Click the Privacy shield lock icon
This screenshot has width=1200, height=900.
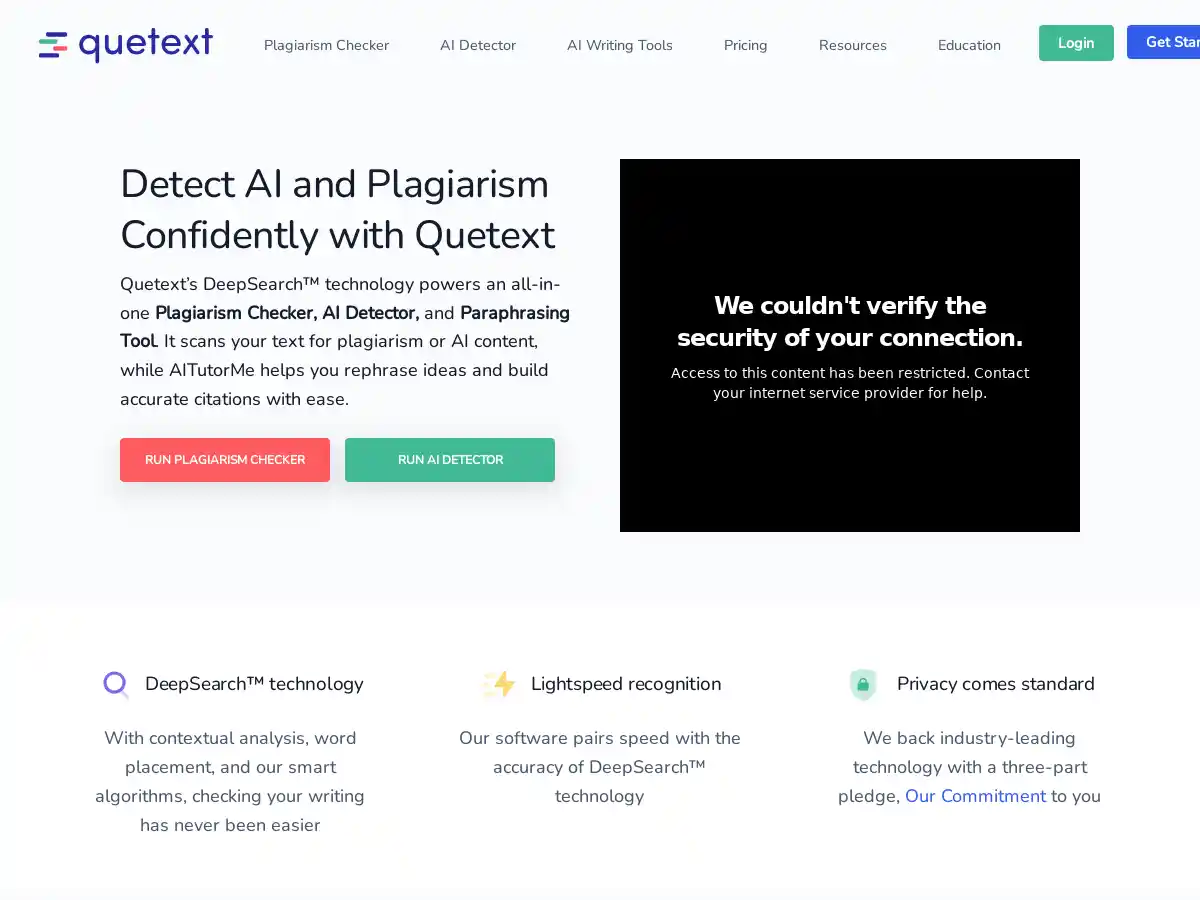coord(862,685)
